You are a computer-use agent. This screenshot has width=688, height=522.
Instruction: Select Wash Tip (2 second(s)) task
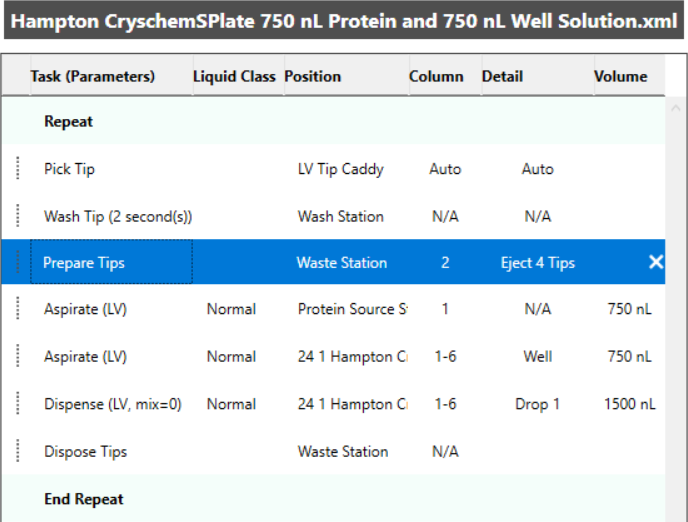pos(118,216)
